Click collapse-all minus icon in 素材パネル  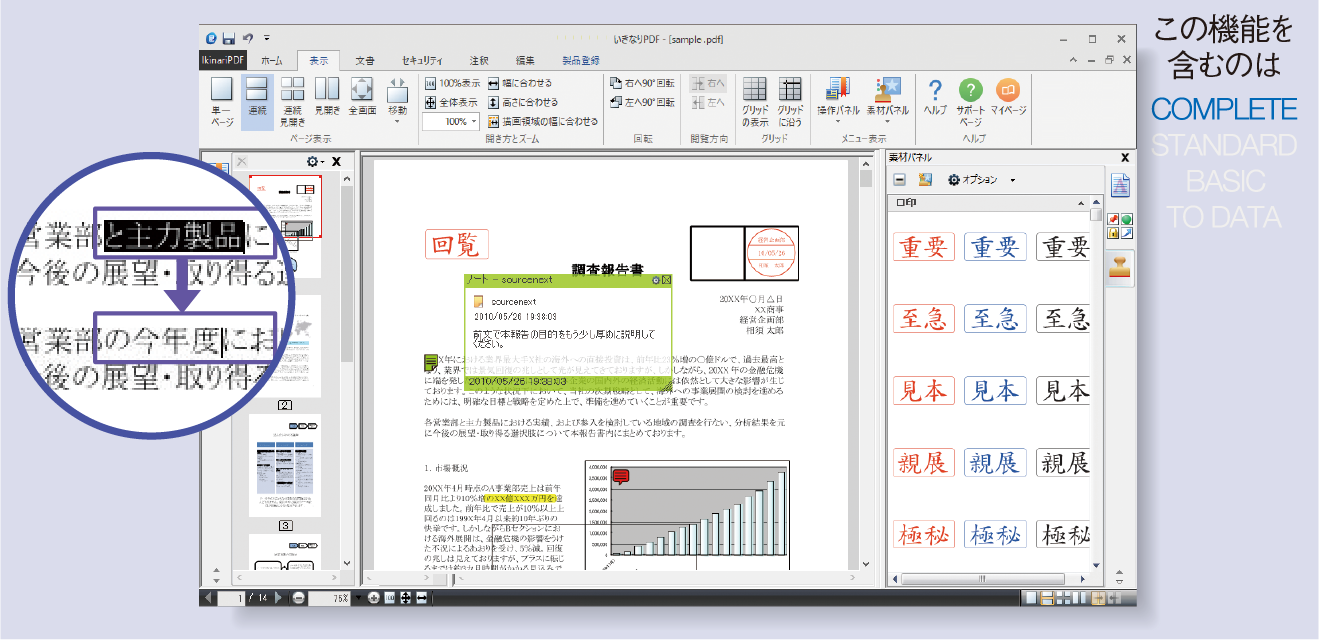click(x=900, y=180)
